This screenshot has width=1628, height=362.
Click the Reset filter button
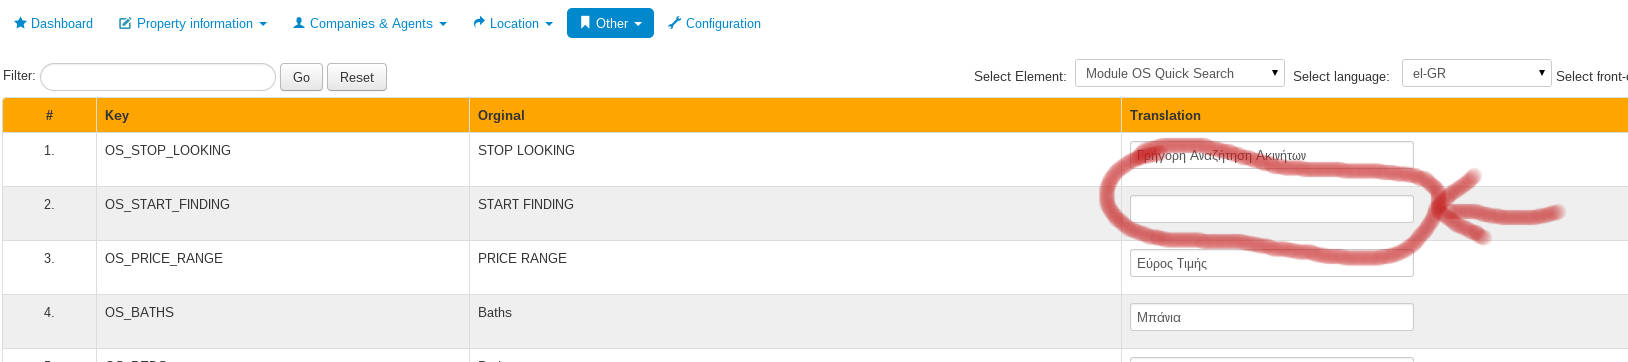coord(357,77)
